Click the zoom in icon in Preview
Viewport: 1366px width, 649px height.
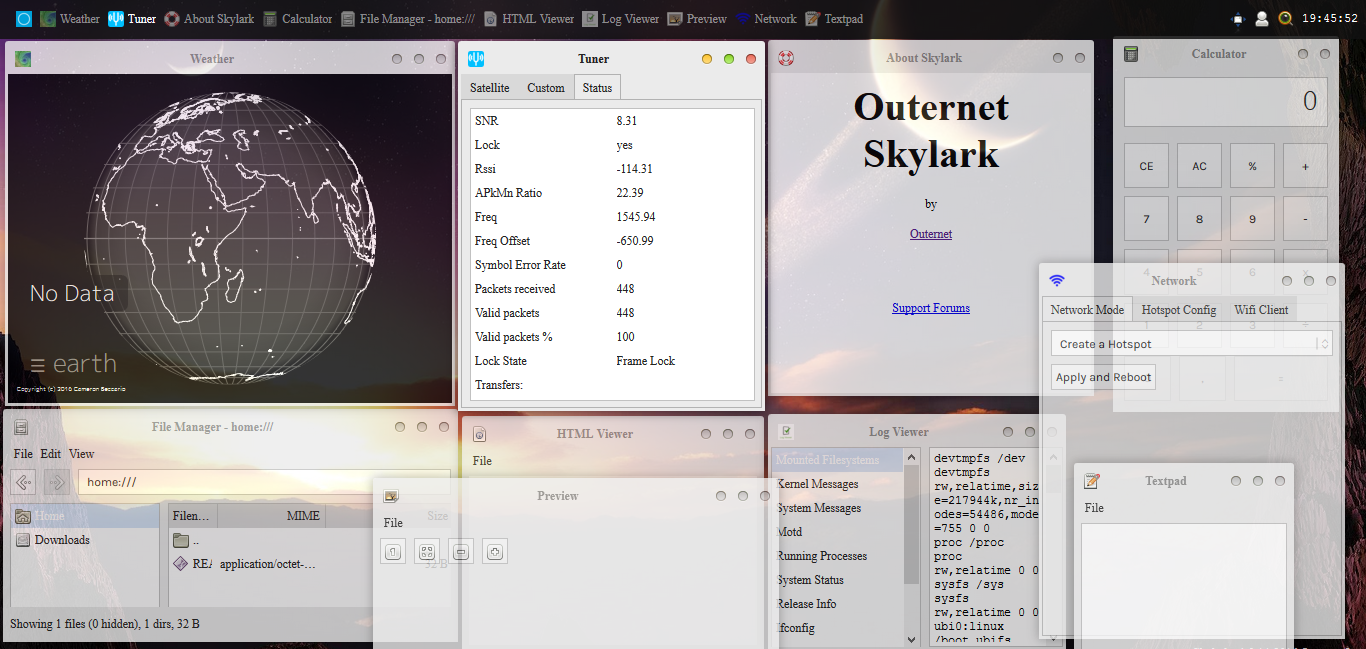pos(494,551)
